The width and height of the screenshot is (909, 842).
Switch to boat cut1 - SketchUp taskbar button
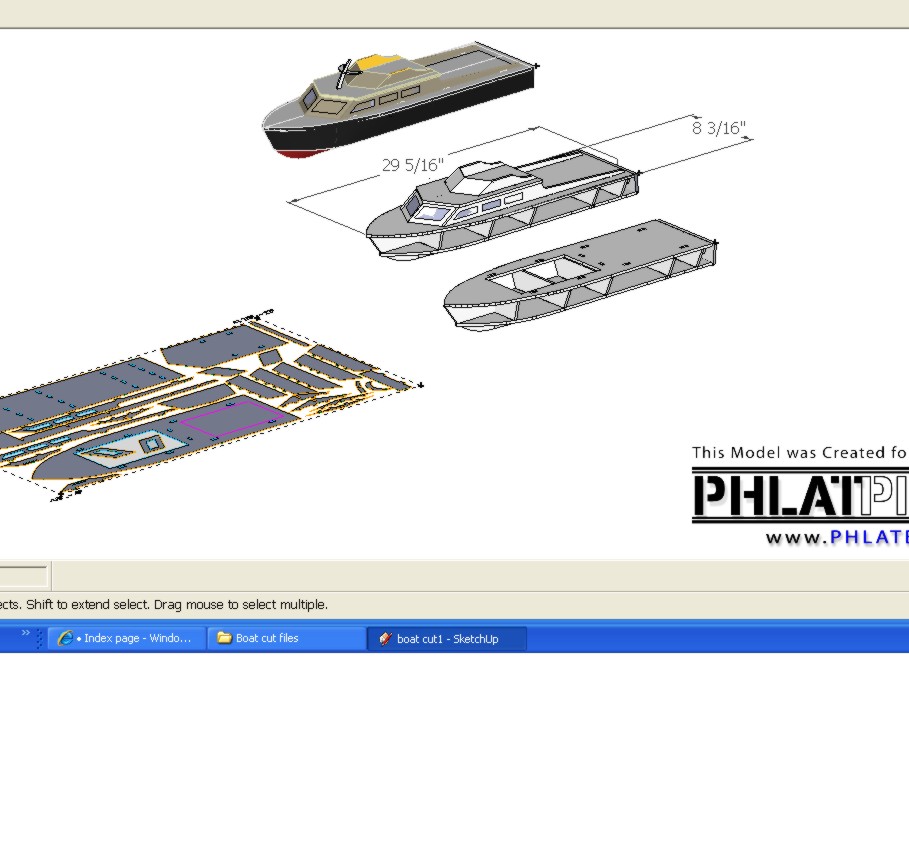[x=447, y=639]
